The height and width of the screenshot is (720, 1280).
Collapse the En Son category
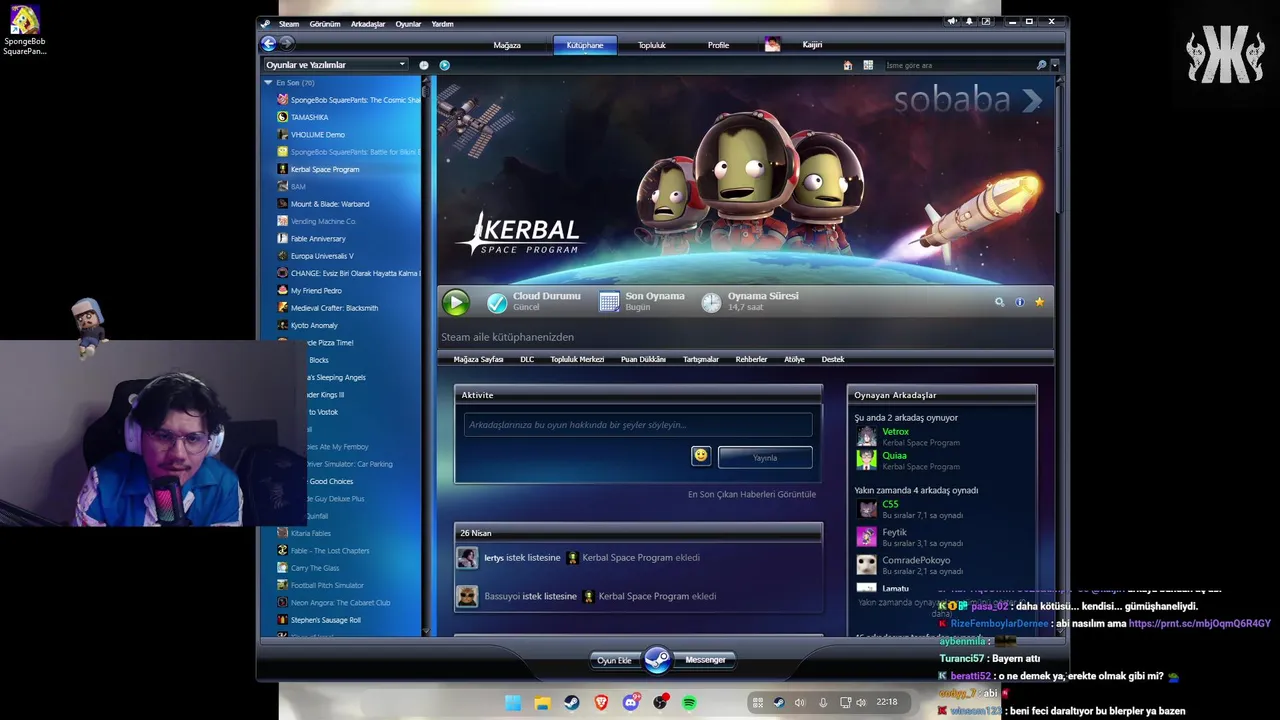[x=268, y=83]
